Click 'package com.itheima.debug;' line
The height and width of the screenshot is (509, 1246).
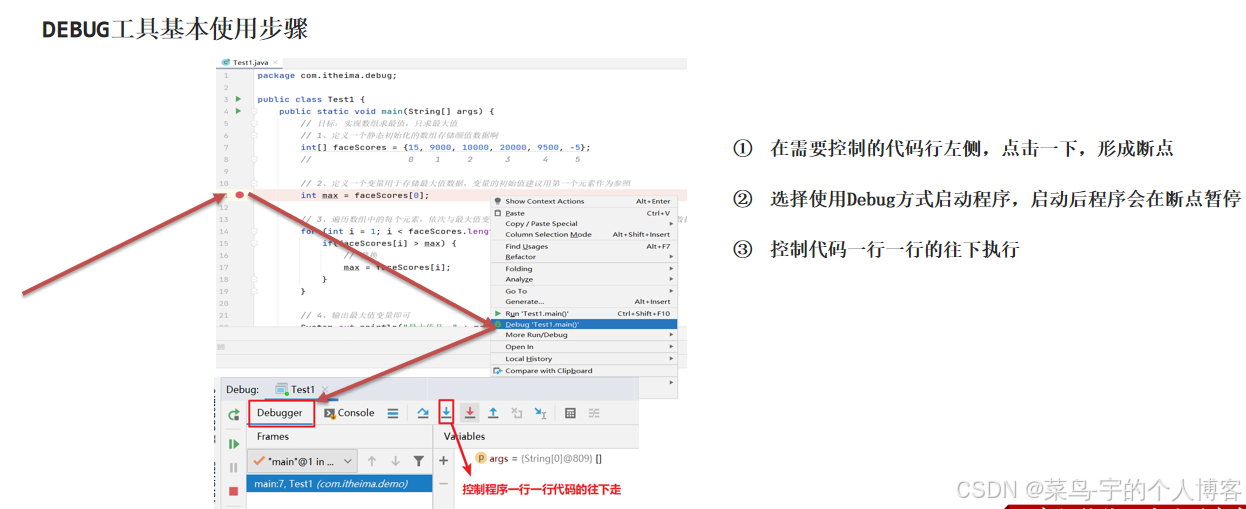pos(327,75)
